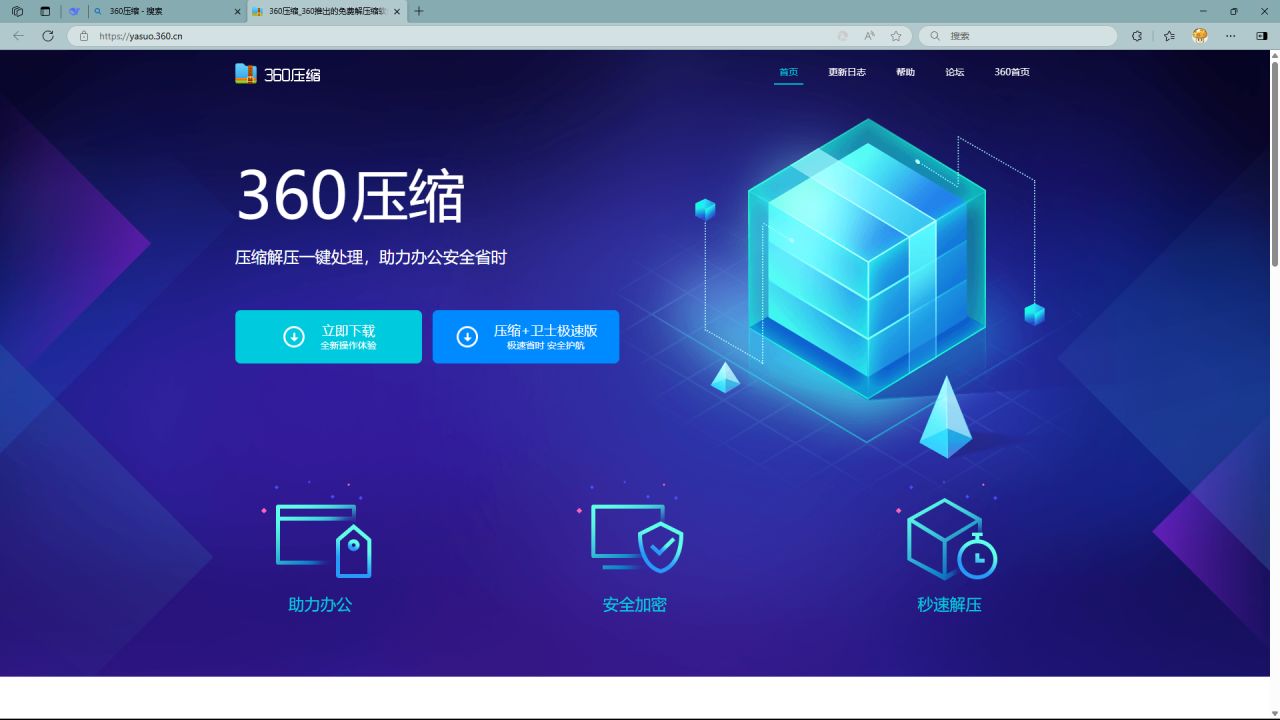This screenshot has height=720, width=1280.
Task: Open the 360首页 nav link
Action: click(1012, 72)
